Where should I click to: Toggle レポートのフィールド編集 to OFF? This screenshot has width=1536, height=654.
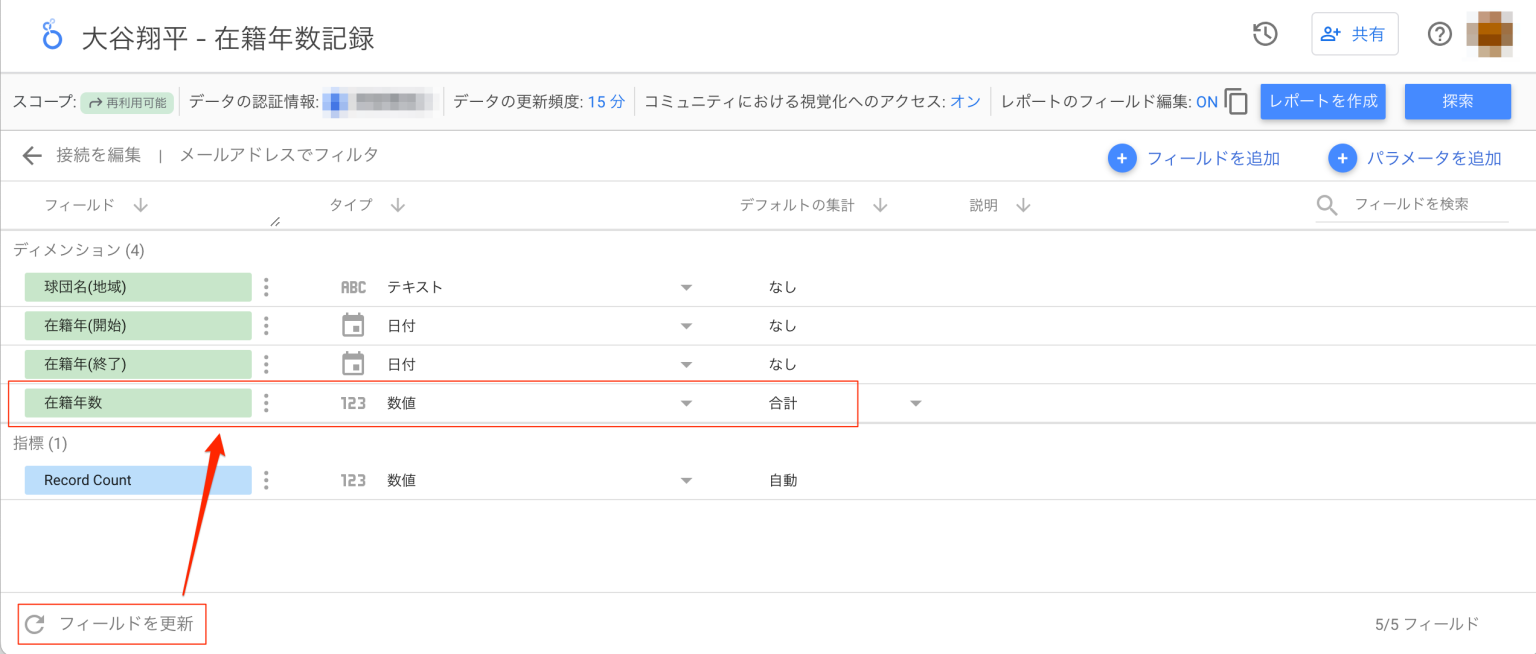click(1207, 101)
